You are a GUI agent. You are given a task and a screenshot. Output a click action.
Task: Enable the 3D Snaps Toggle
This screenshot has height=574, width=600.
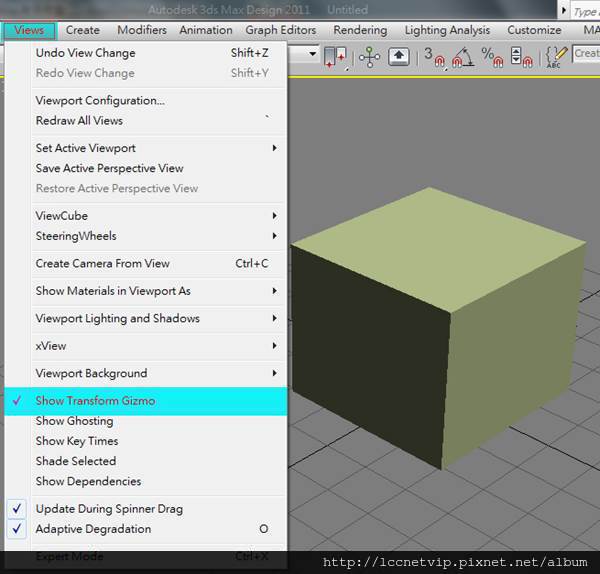(434, 57)
